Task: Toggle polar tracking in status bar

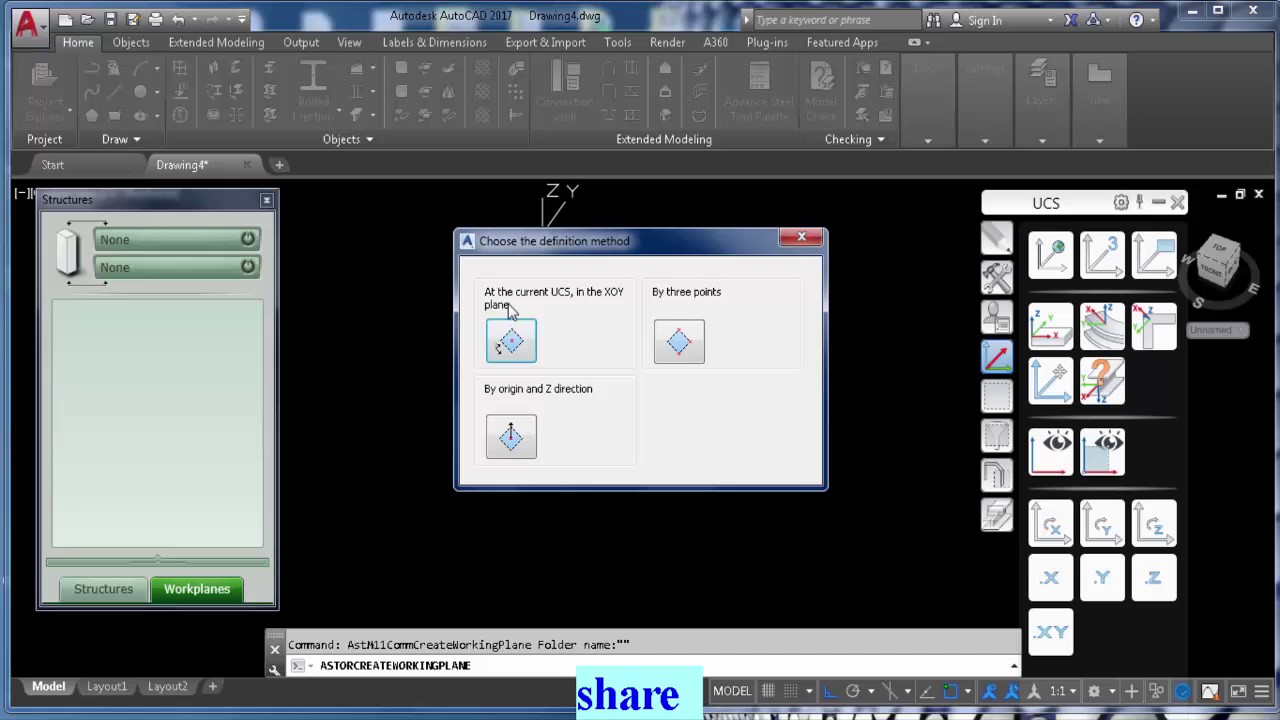Action: click(853, 691)
